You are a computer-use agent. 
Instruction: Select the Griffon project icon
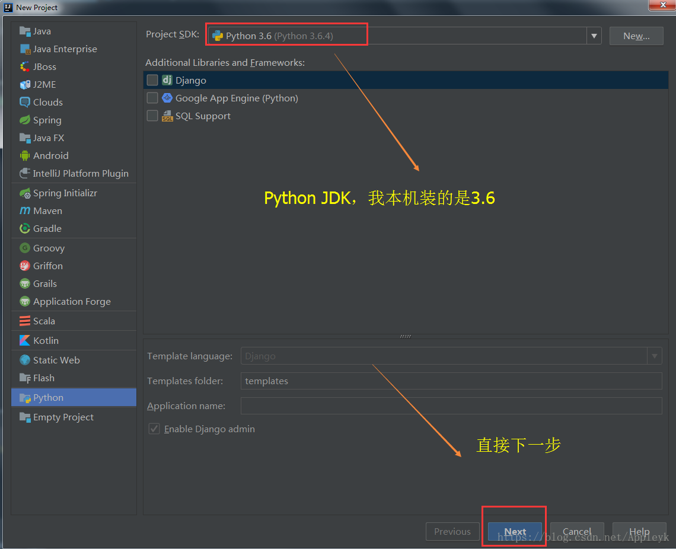point(24,266)
